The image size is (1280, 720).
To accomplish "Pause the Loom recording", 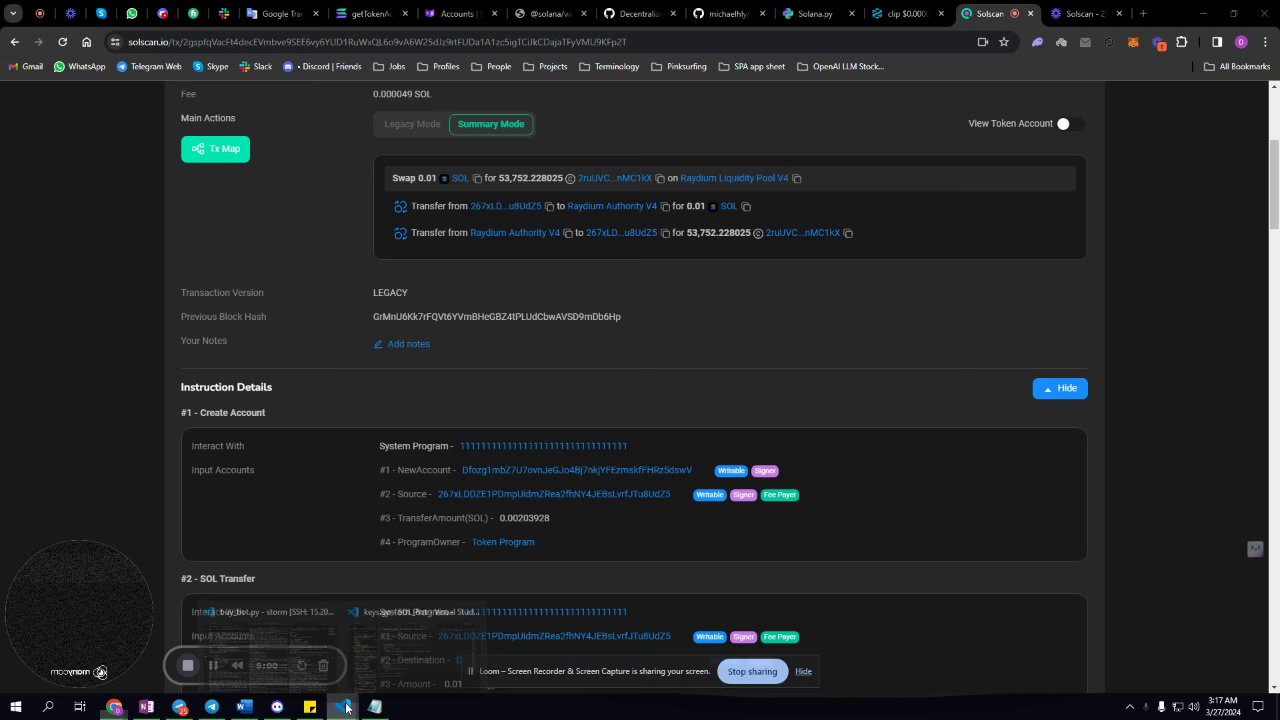I will click(x=213, y=665).
